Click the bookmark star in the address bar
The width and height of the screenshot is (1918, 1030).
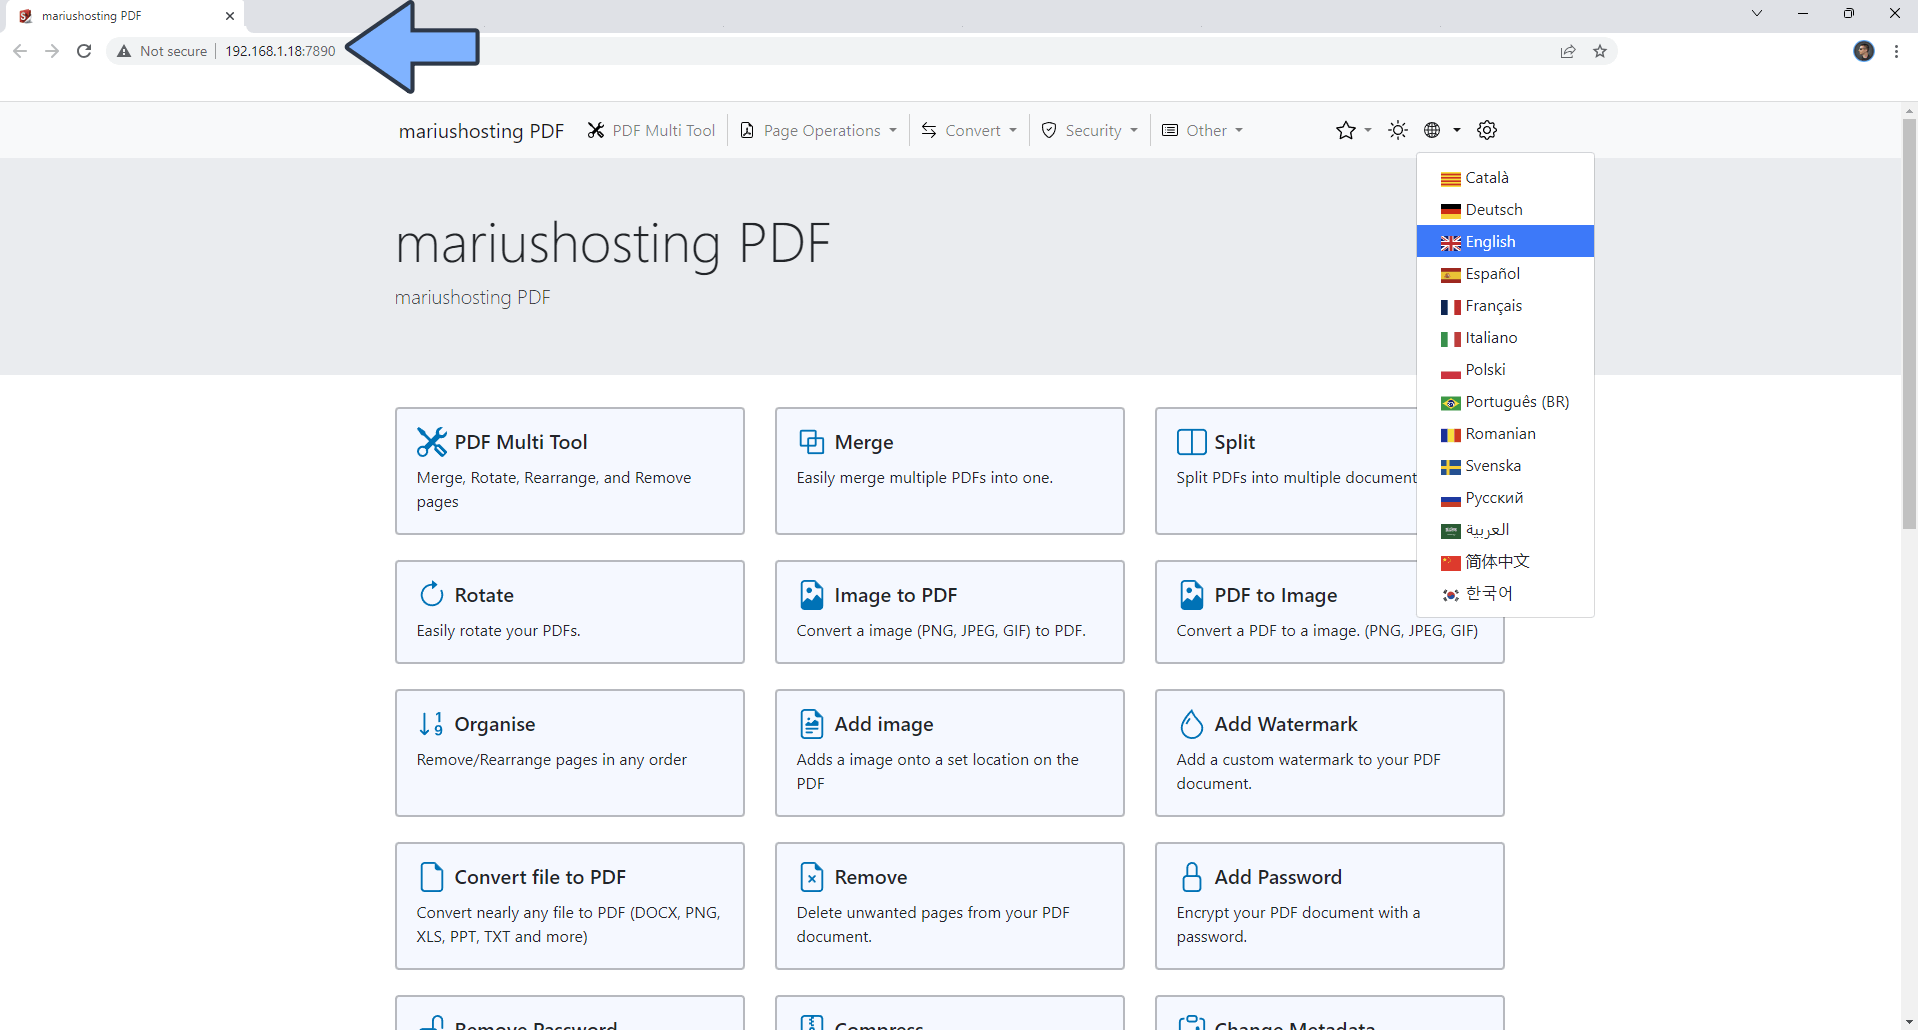pyautogui.click(x=1600, y=51)
